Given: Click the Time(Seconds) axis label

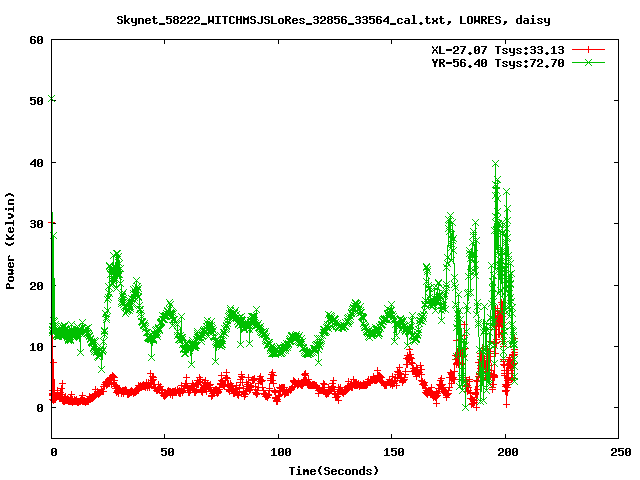Looking at the screenshot, I should tap(333, 471).
